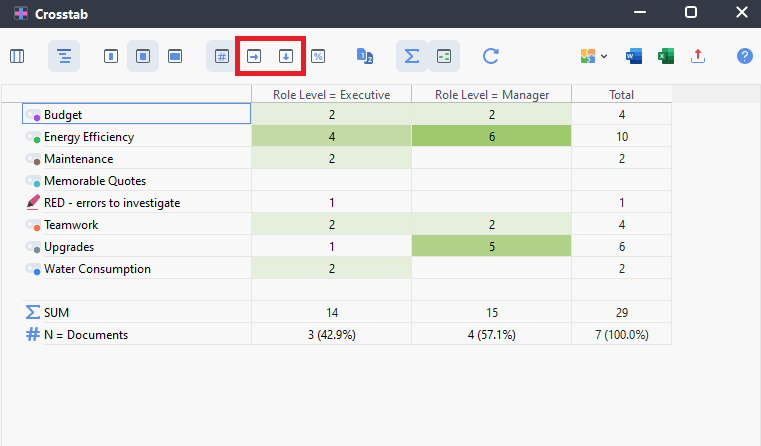Click Teamwork Manager cell showing 2
Screen dimensions: 761x446
(x=492, y=225)
